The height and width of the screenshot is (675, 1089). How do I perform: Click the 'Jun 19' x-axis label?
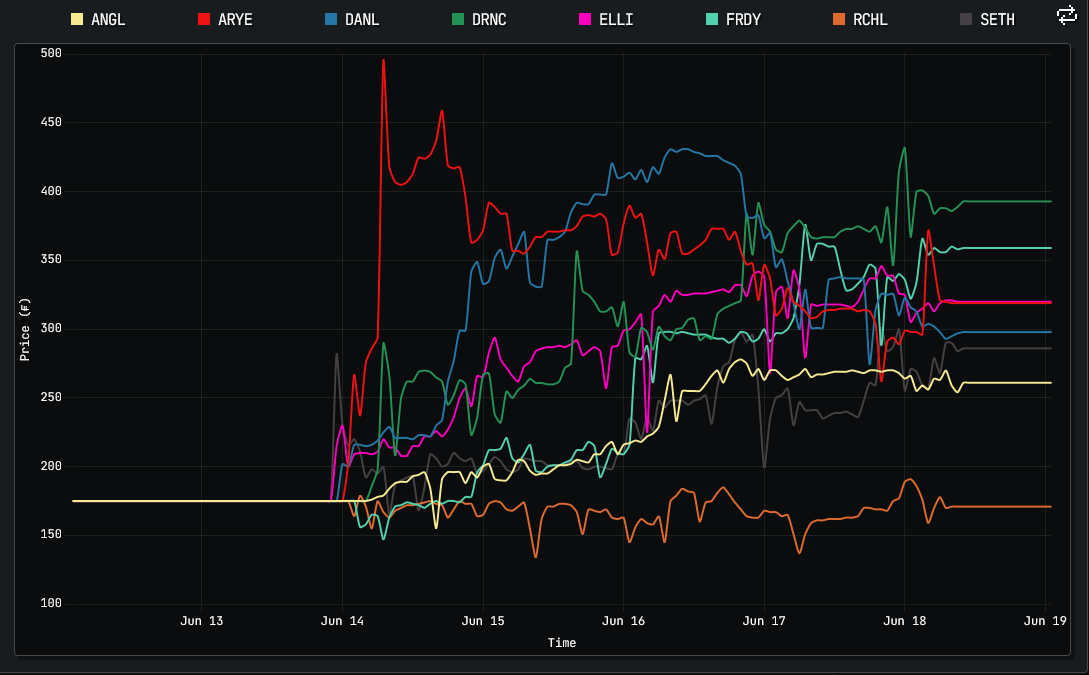(1045, 621)
